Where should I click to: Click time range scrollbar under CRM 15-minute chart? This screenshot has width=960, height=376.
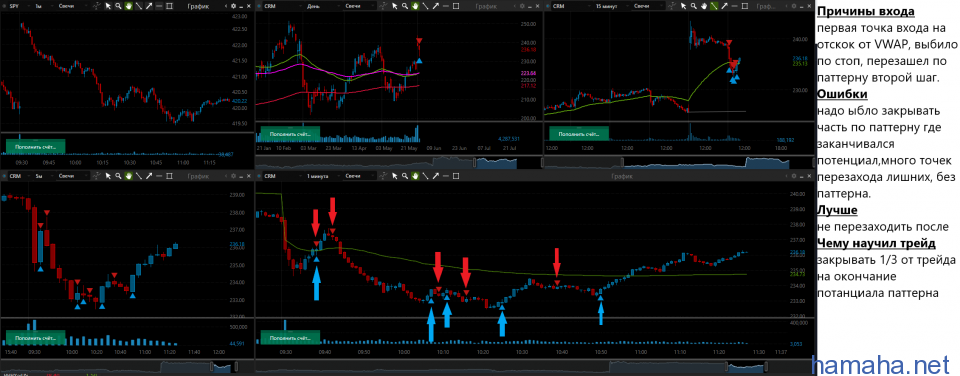(x=679, y=162)
